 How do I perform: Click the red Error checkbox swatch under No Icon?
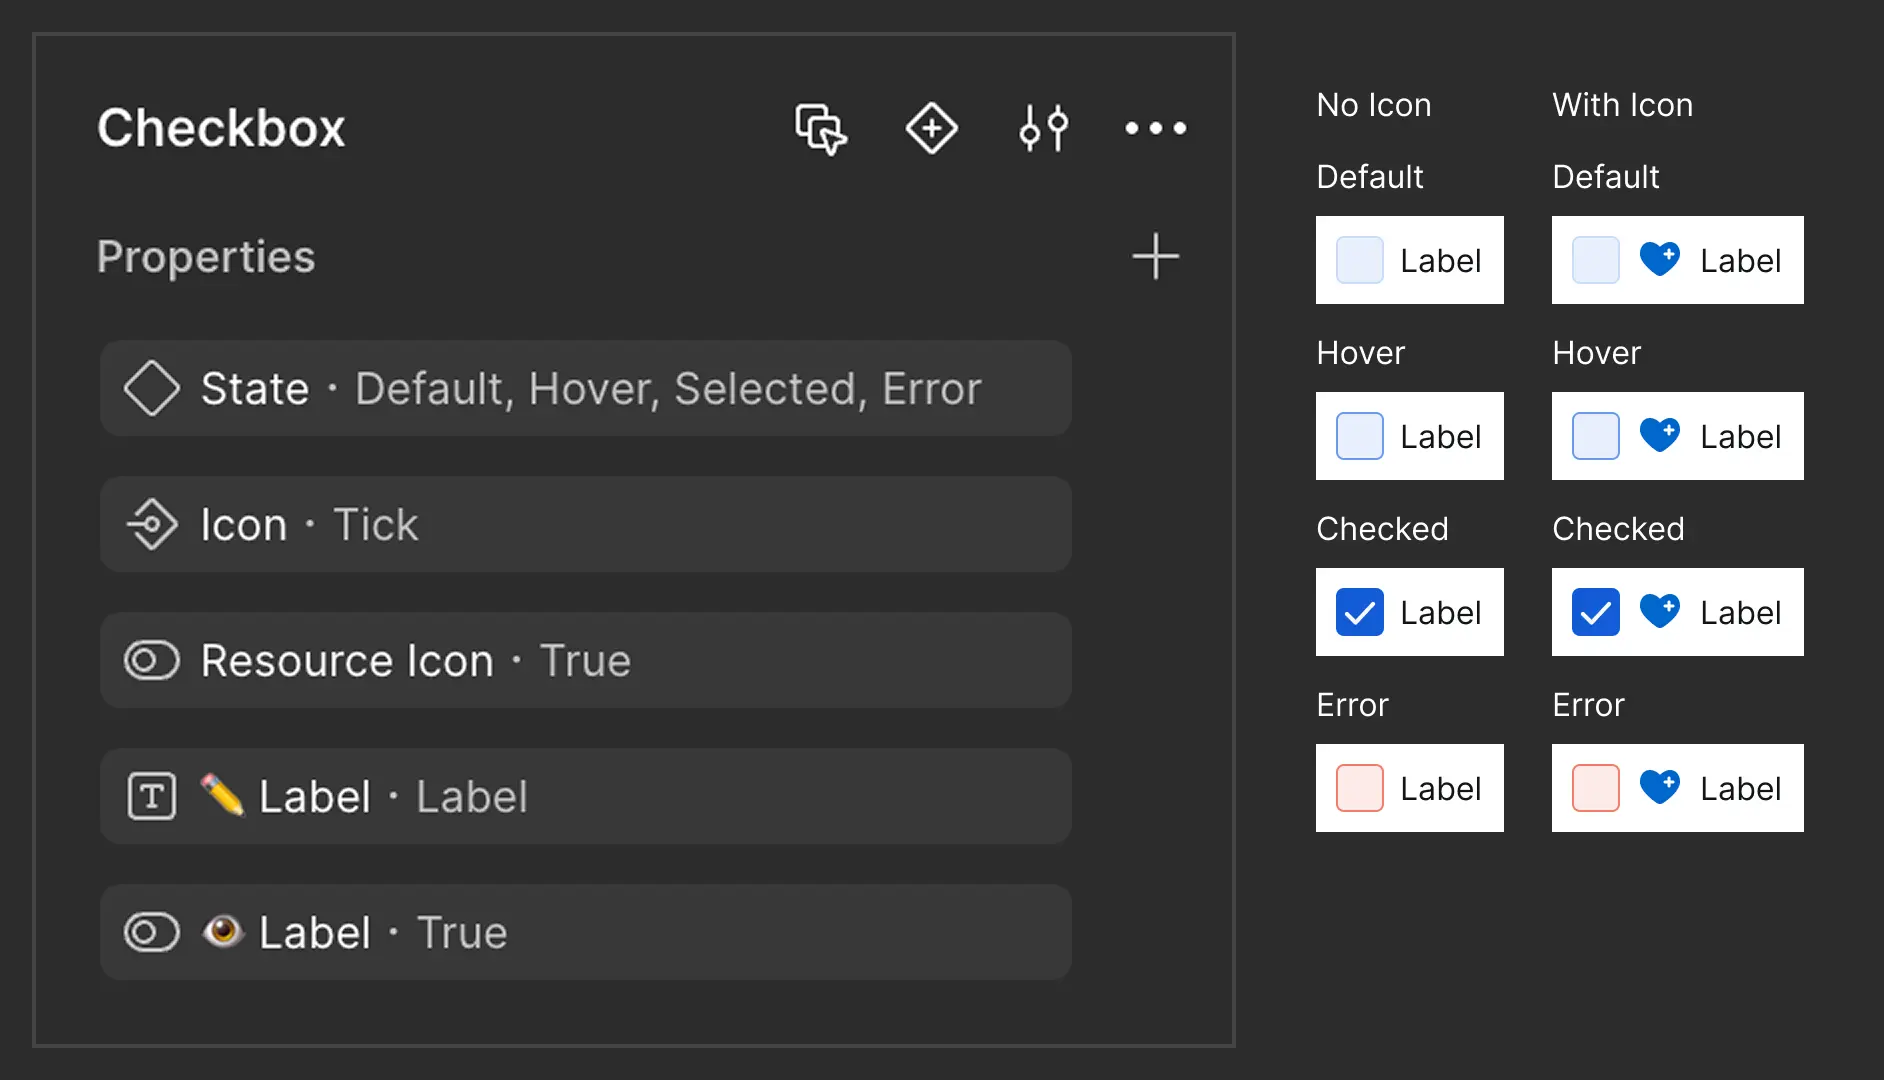1359,788
